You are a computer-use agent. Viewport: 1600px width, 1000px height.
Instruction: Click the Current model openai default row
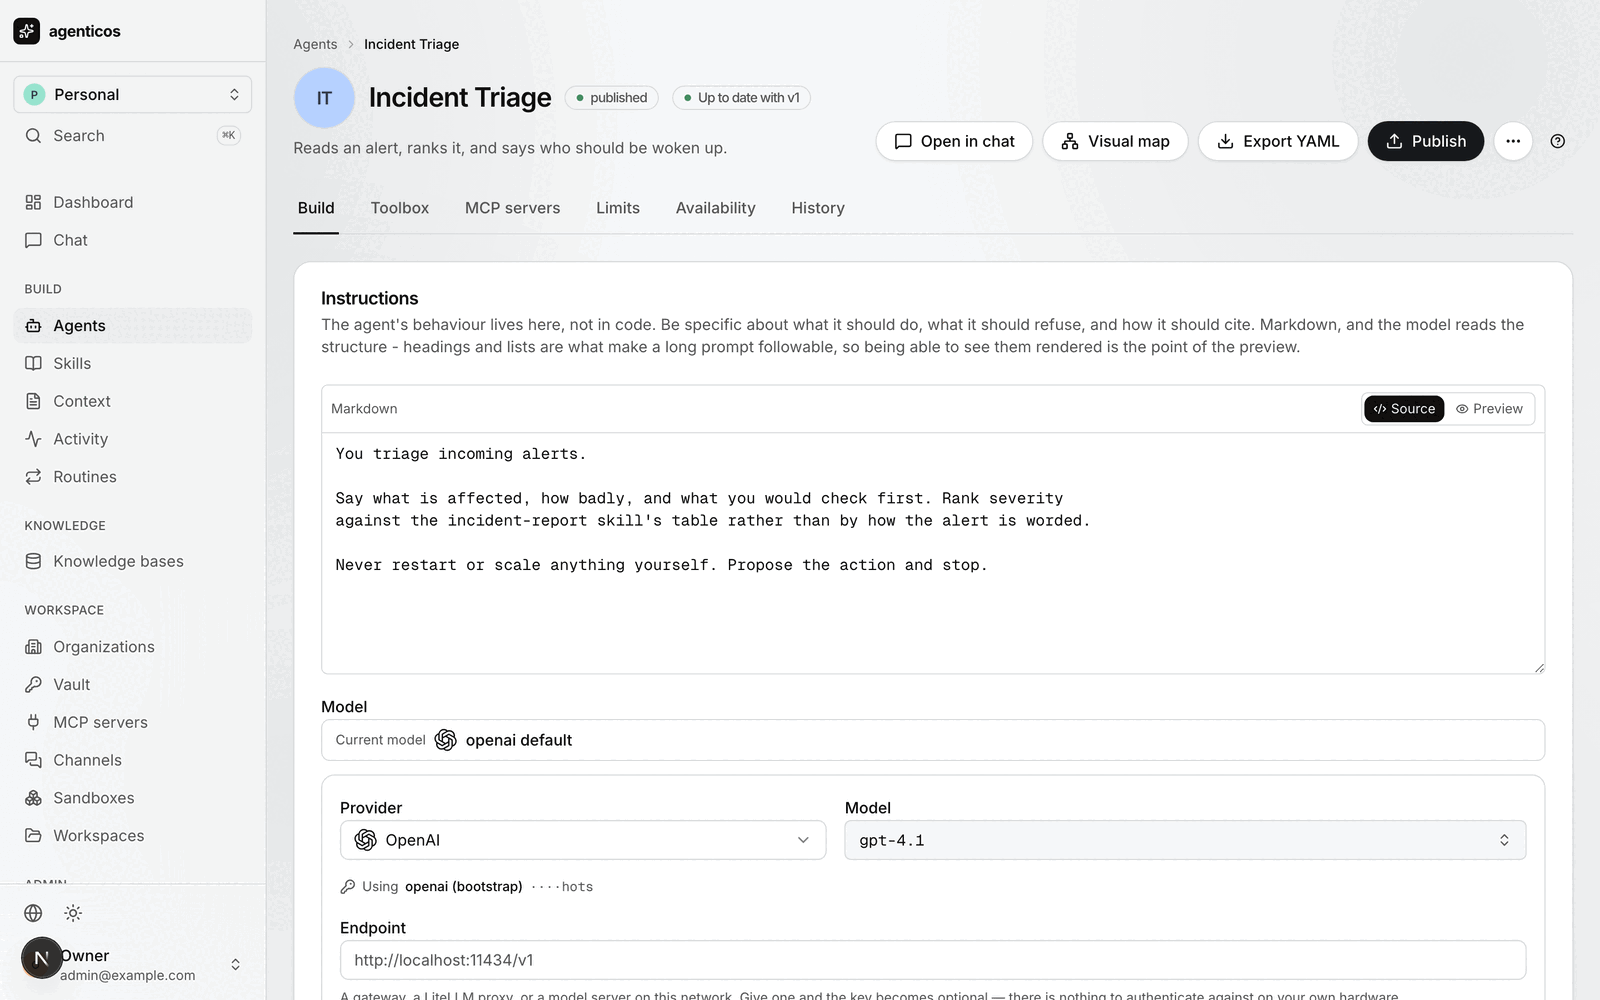[933, 740]
